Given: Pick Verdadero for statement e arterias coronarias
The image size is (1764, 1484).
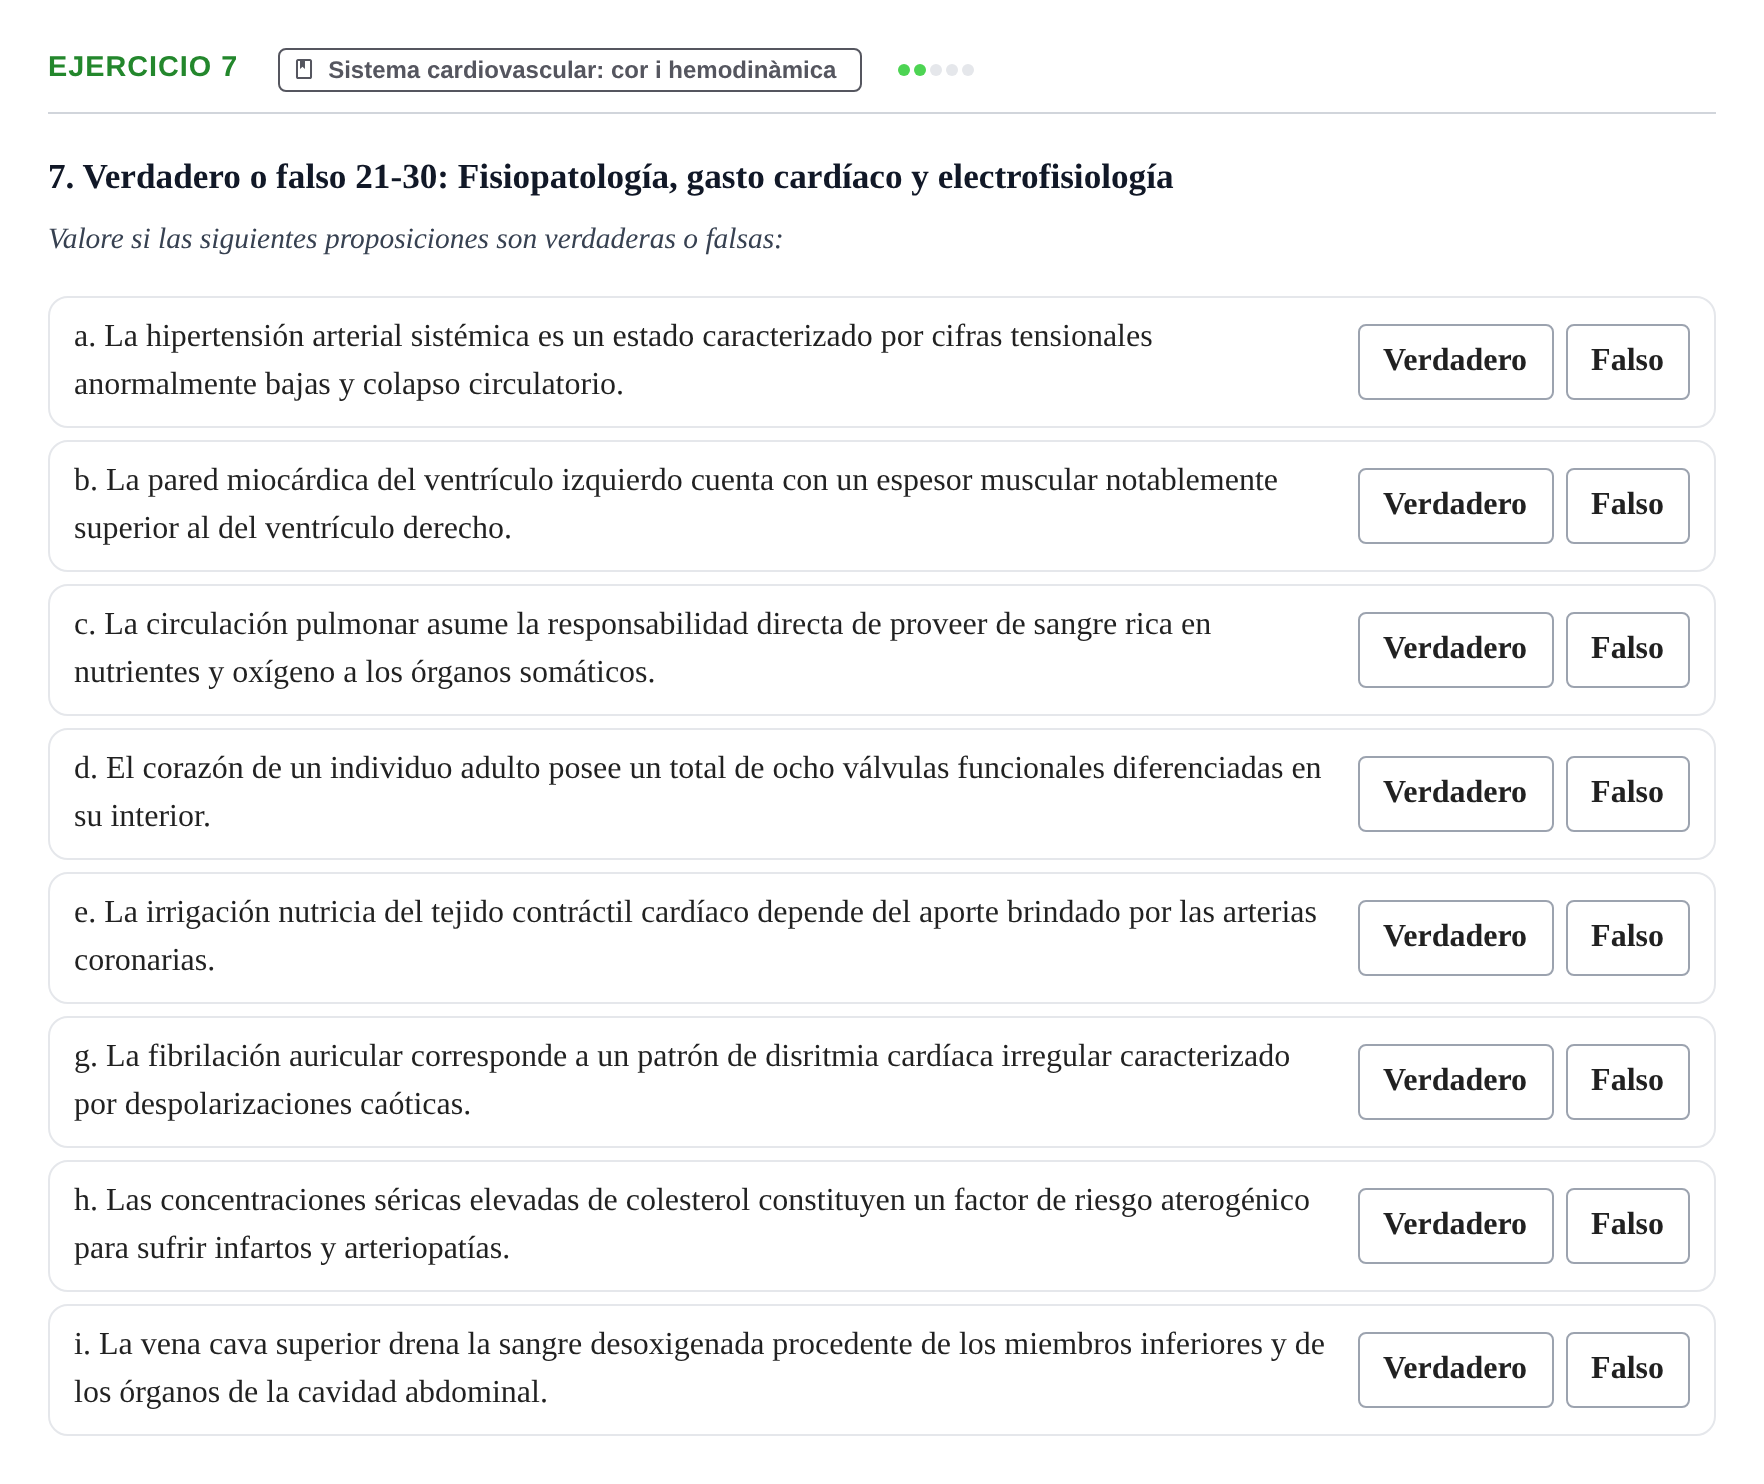Looking at the screenshot, I should 1455,937.
